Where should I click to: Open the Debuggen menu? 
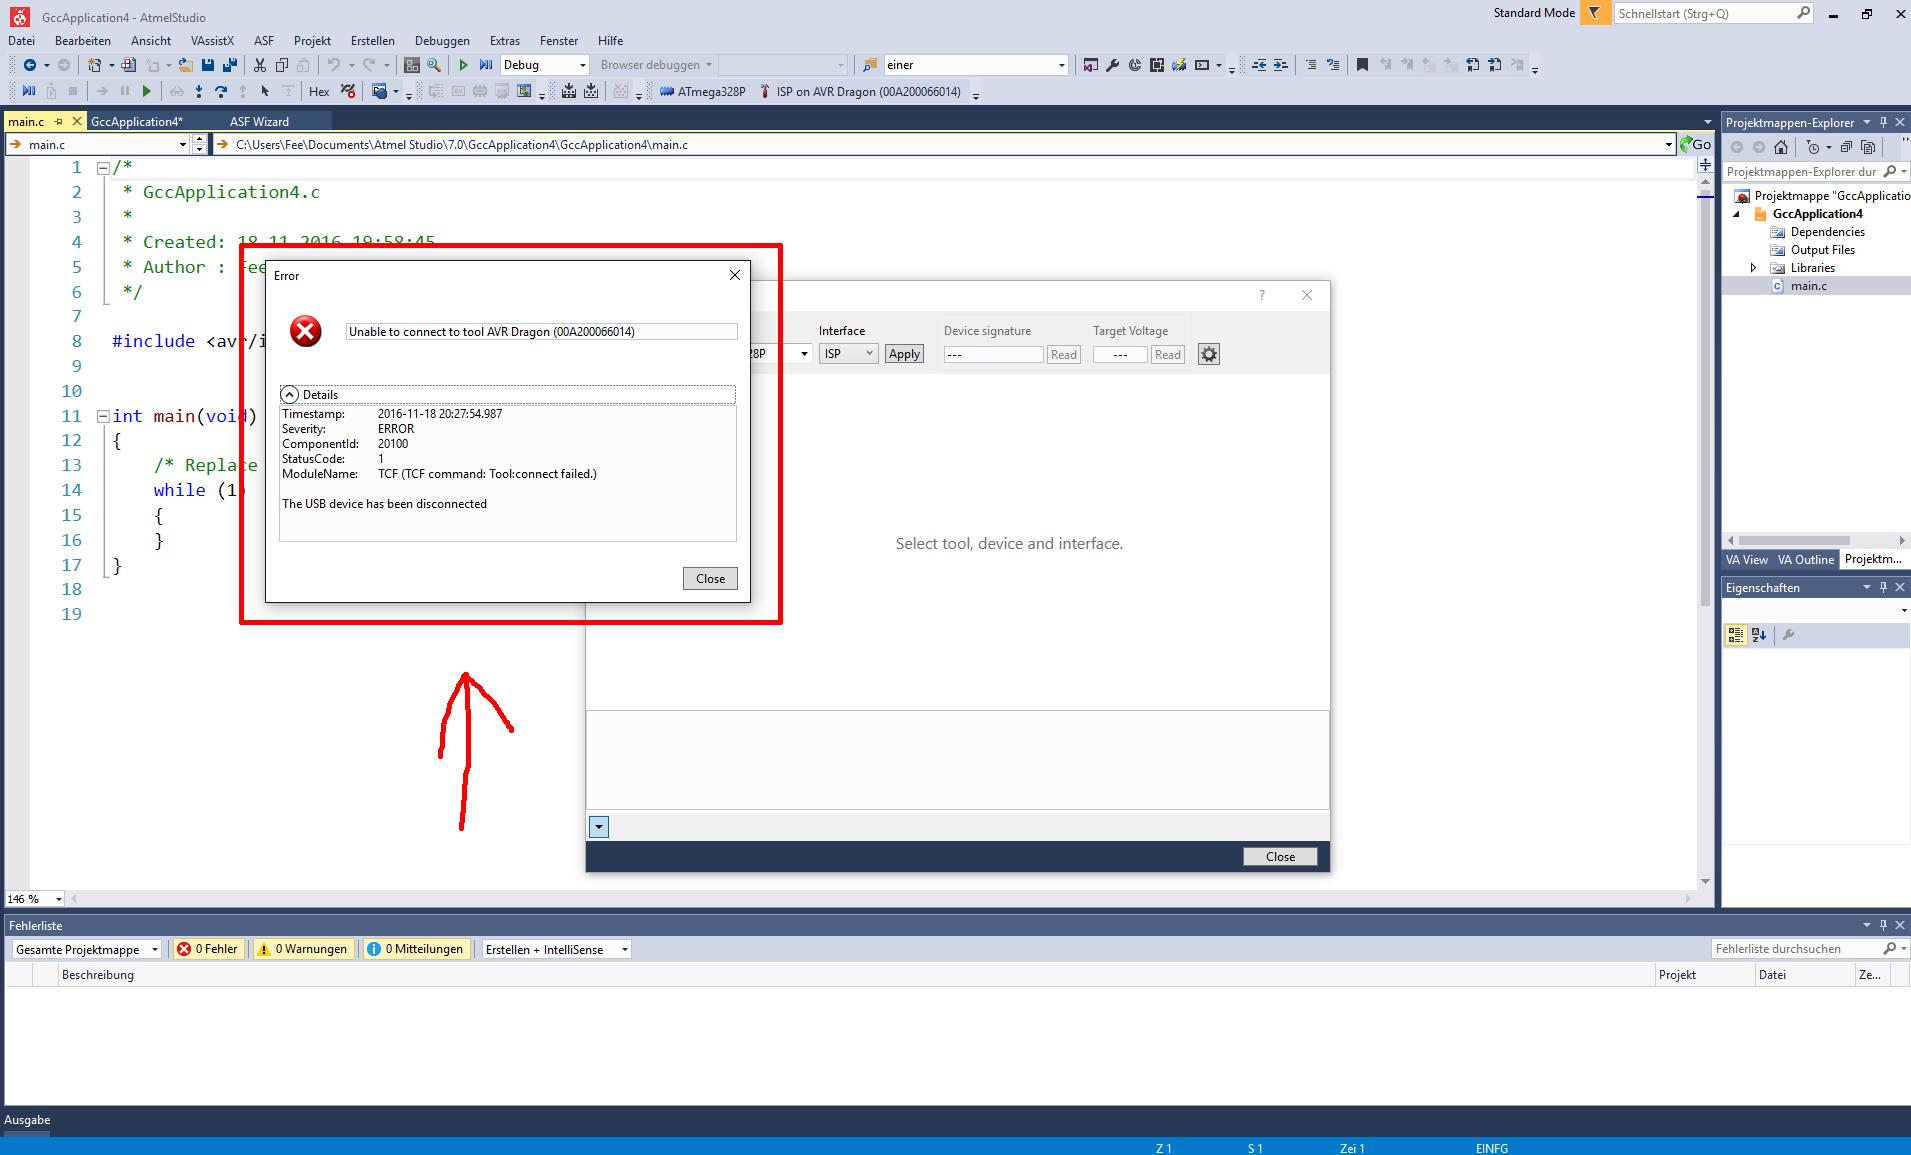[x=442, y=41]
